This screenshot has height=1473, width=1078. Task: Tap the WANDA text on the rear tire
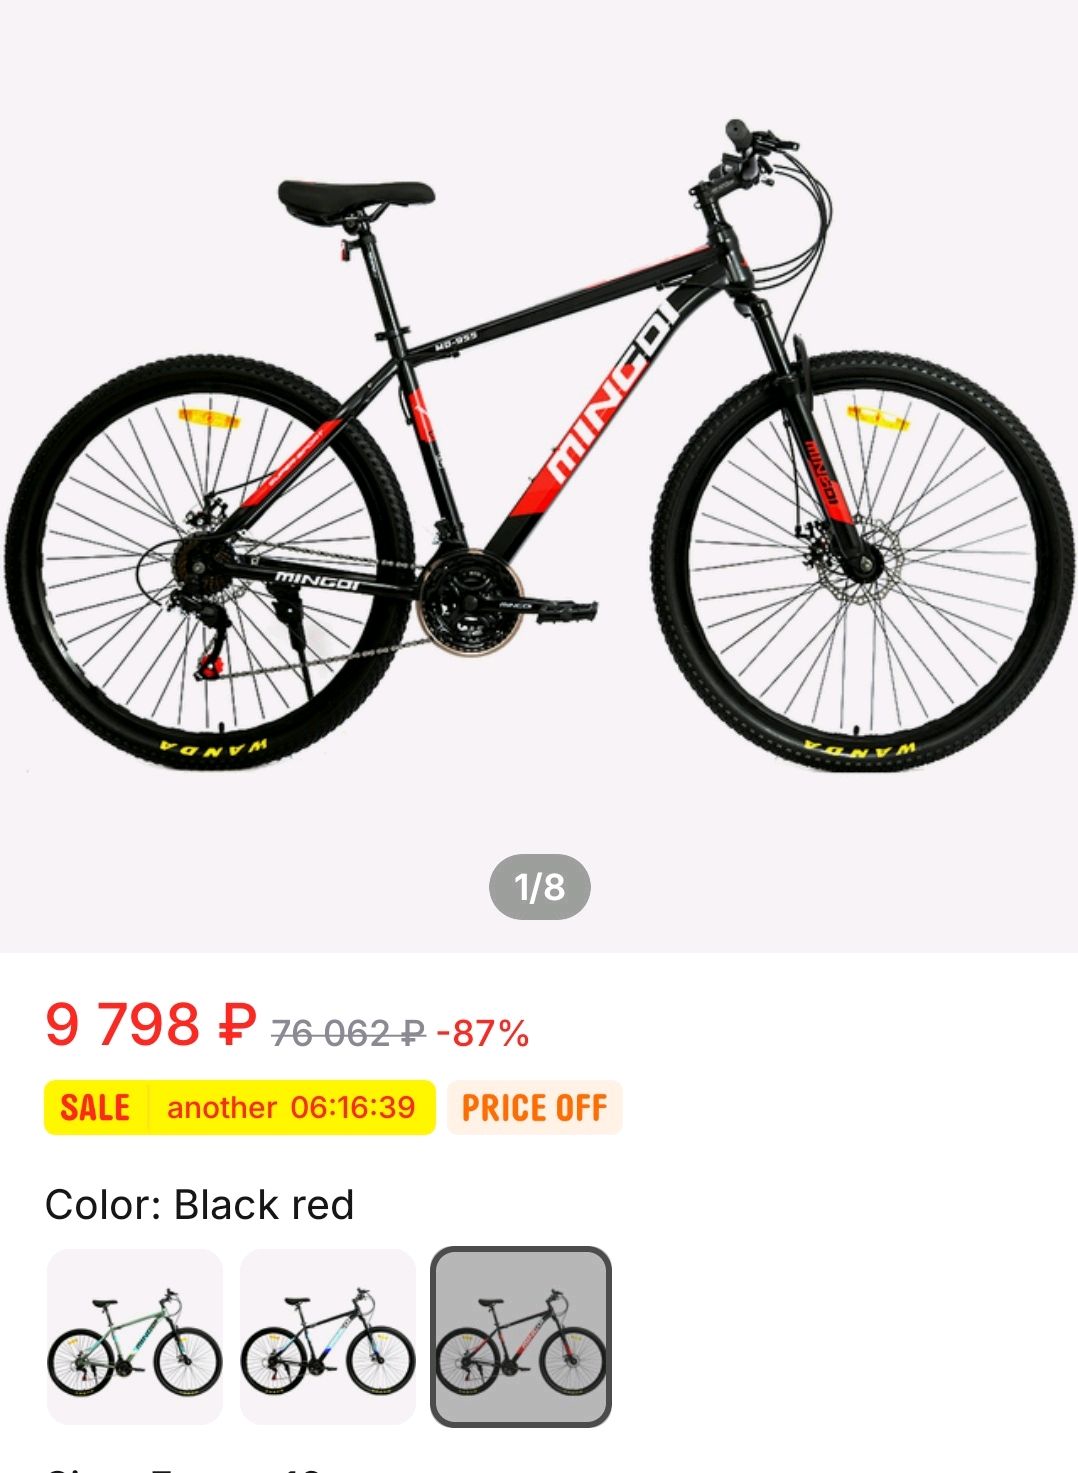coord(213,748)
